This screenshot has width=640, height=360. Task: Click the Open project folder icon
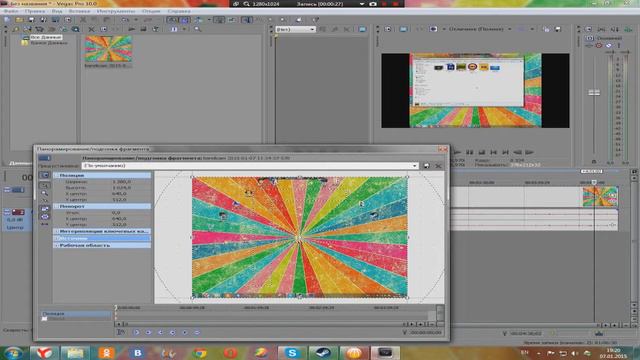tap(19, 20)
